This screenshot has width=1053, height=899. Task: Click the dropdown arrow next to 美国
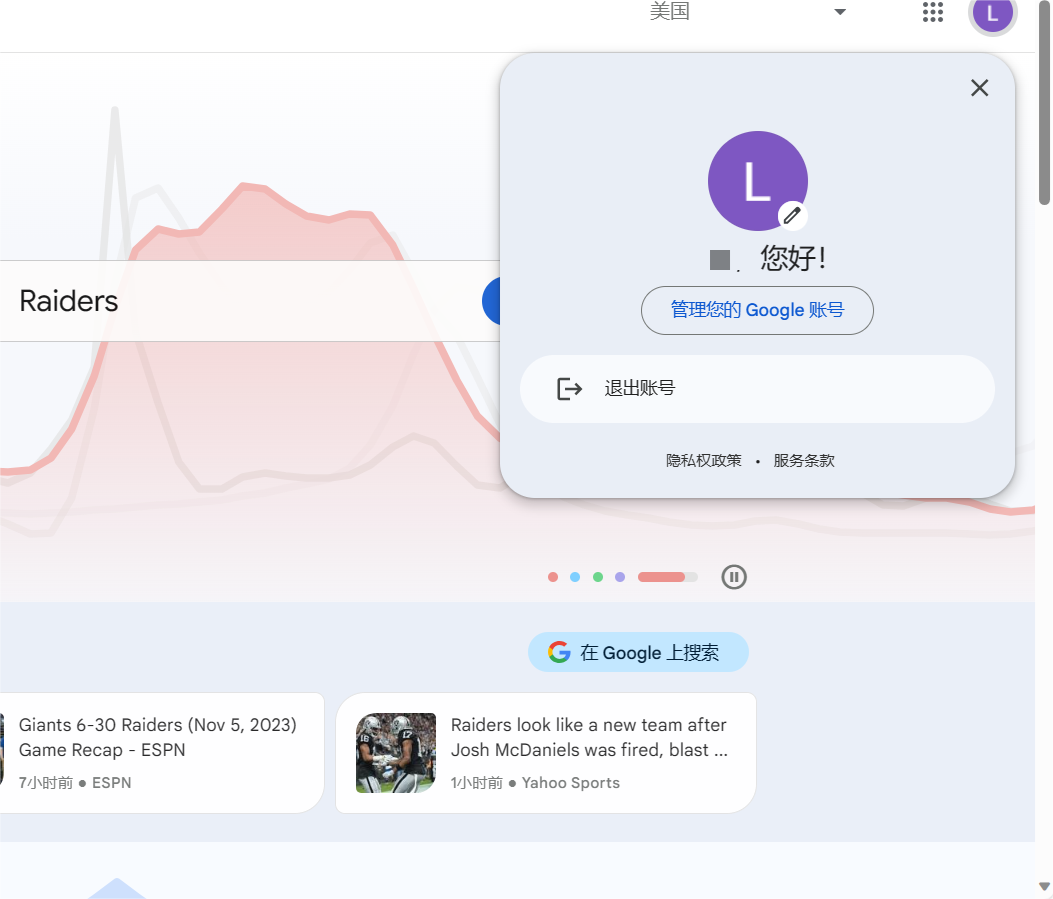(x=839, y=12)
